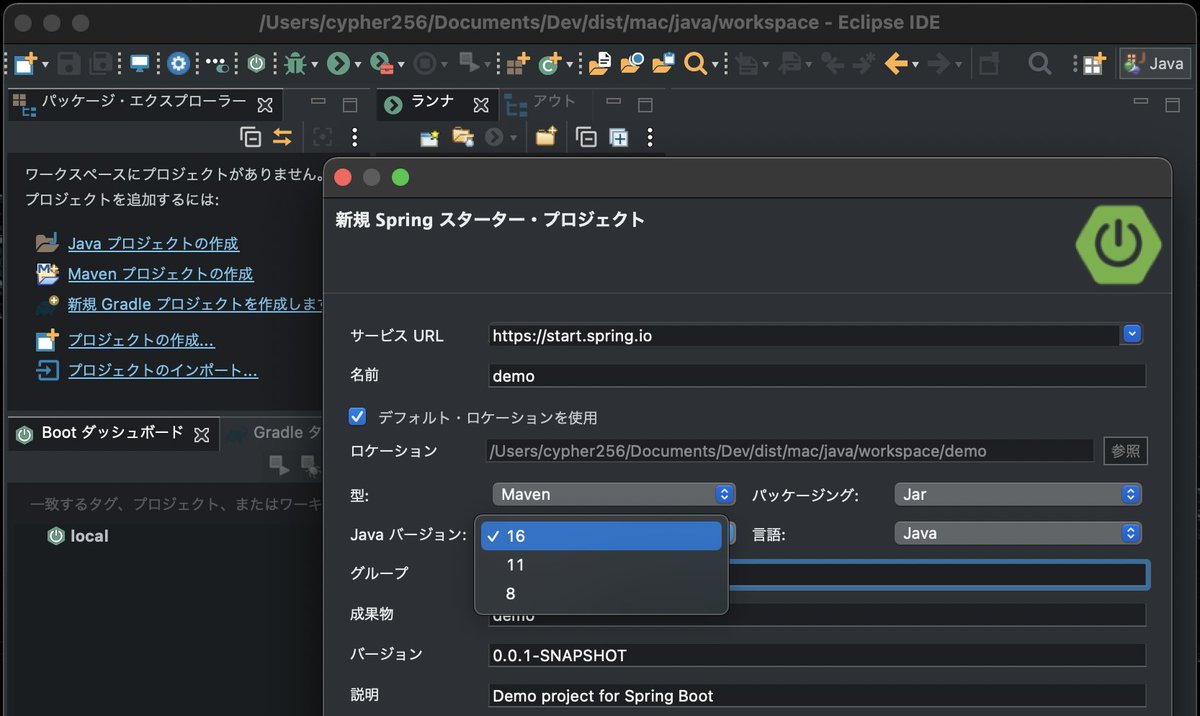1200x716 pixels.
Task: Open Java プロジェクトの作成 link
Action: pyautogui.click(x=153, y=243)
